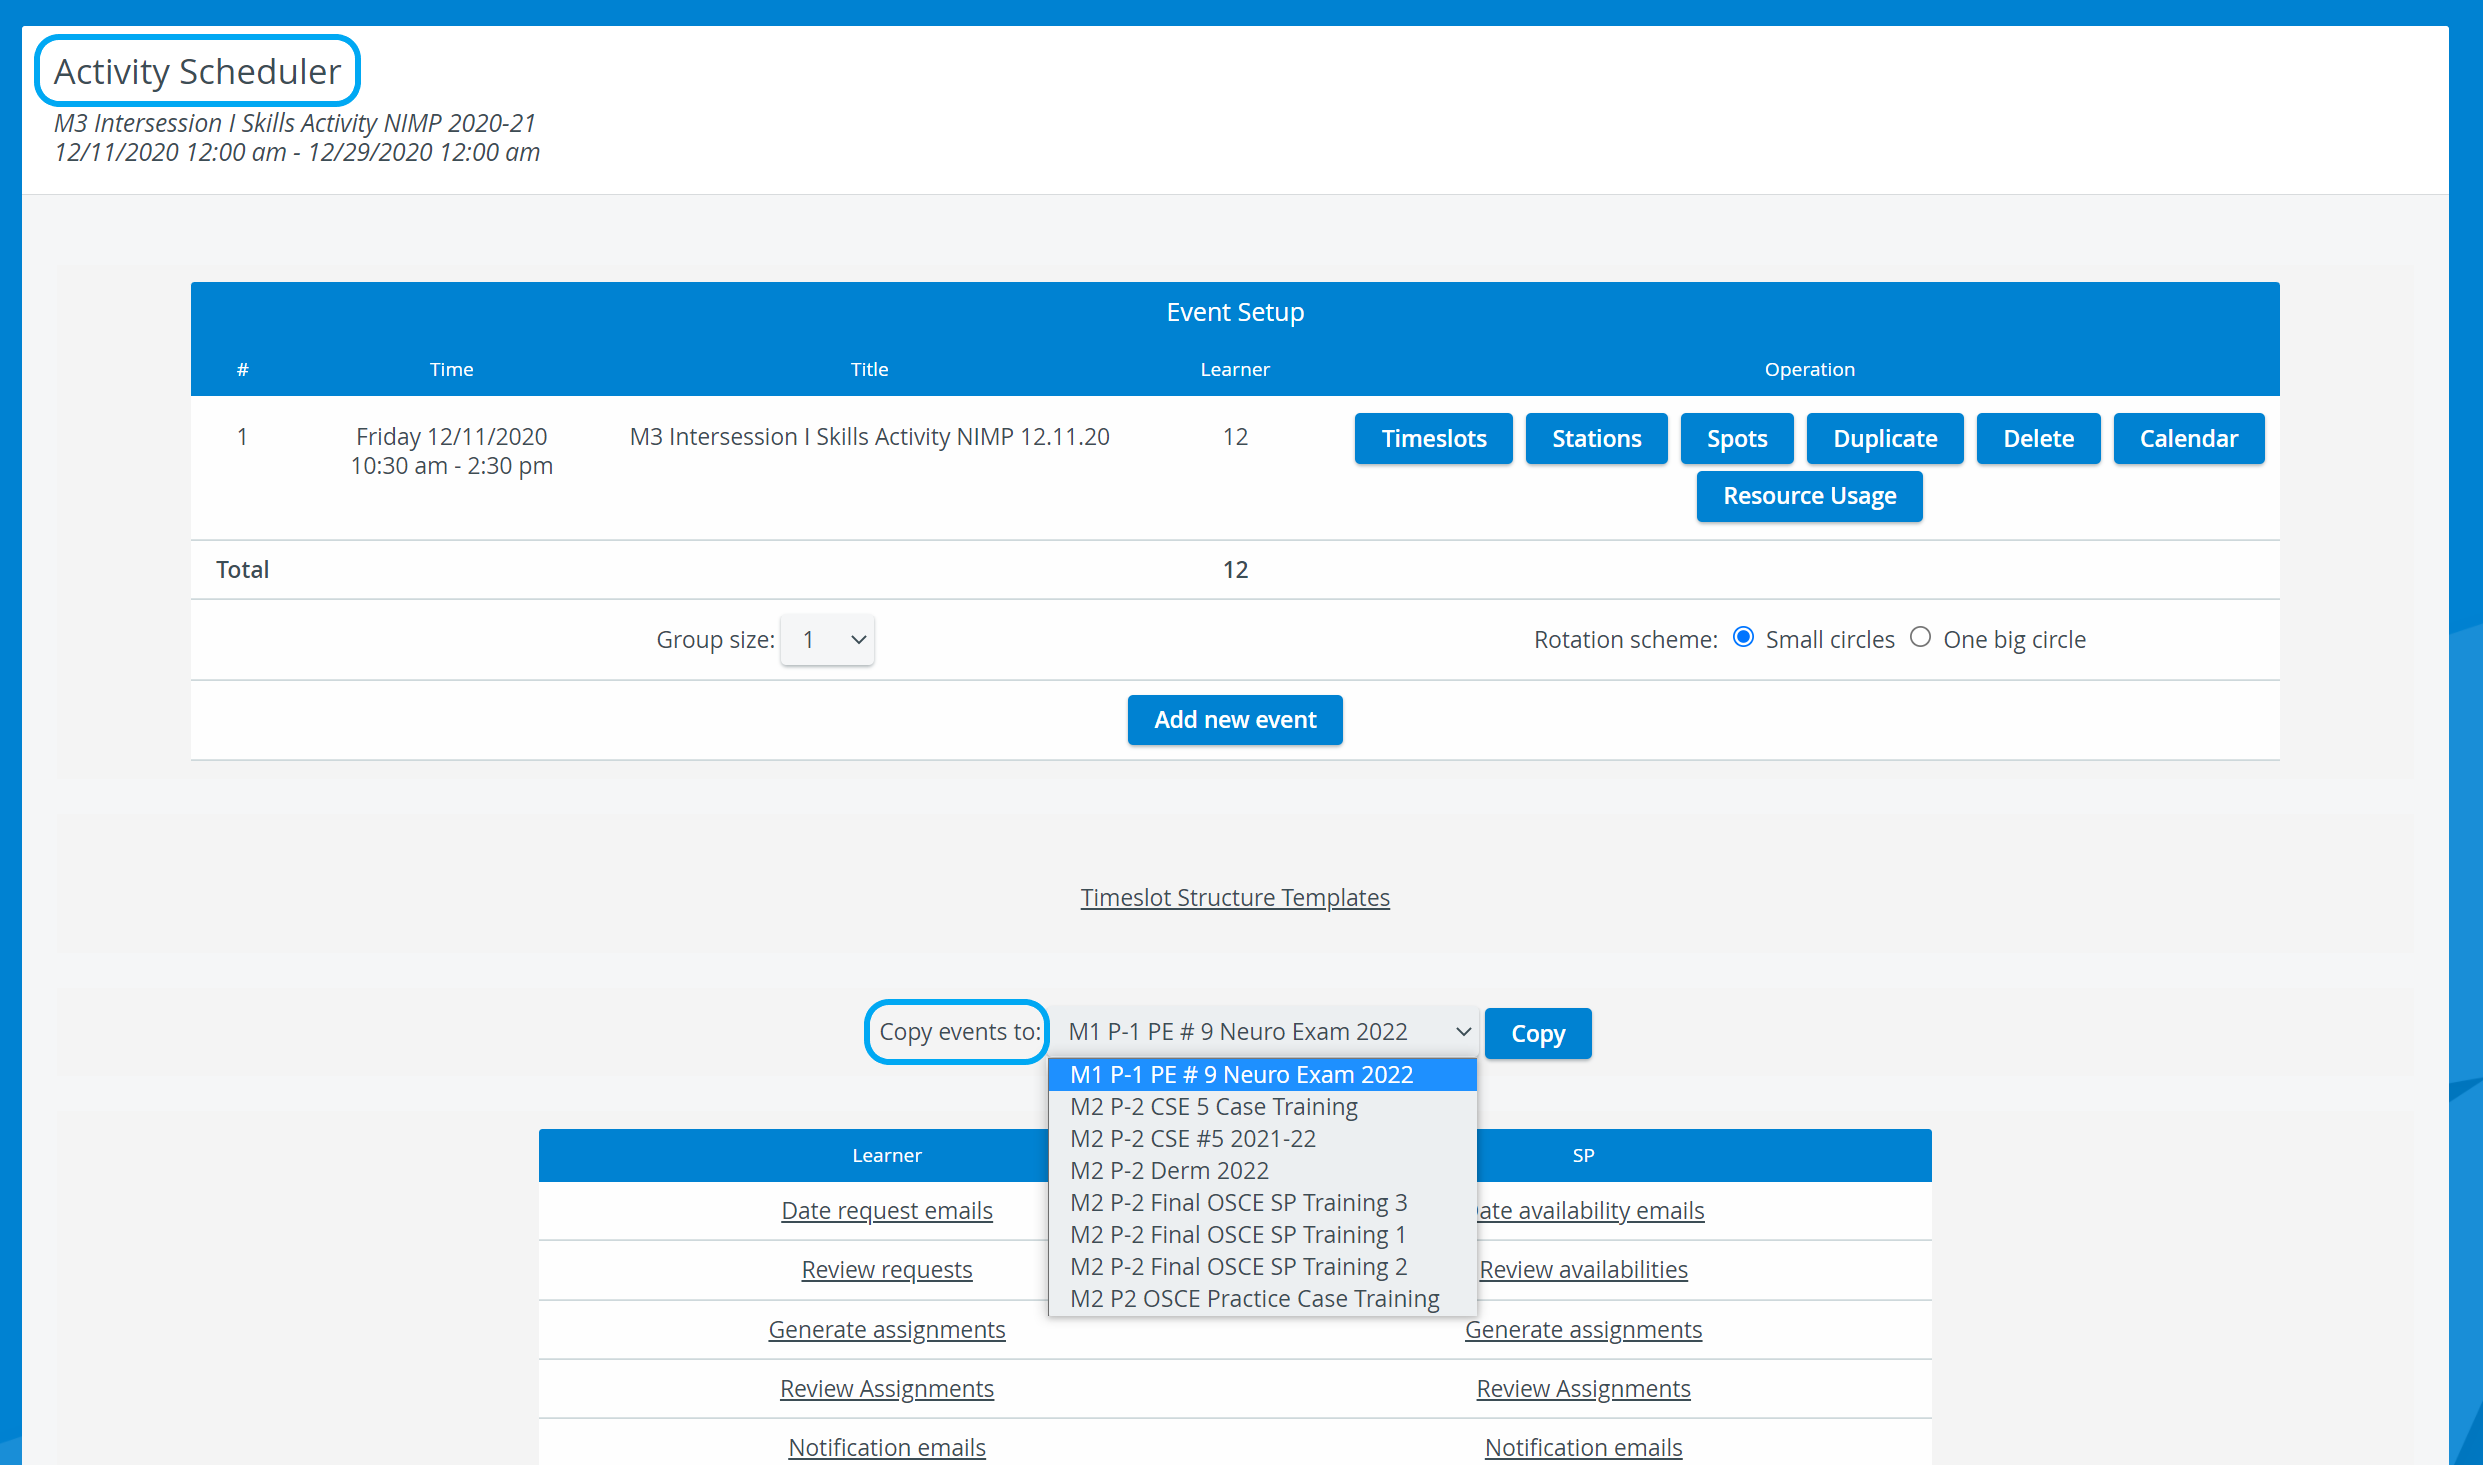Image resolution: width=2483 pixels, height=1465 pixels.
Task: Open the Calendar for this event
Action: point(2188,438)
